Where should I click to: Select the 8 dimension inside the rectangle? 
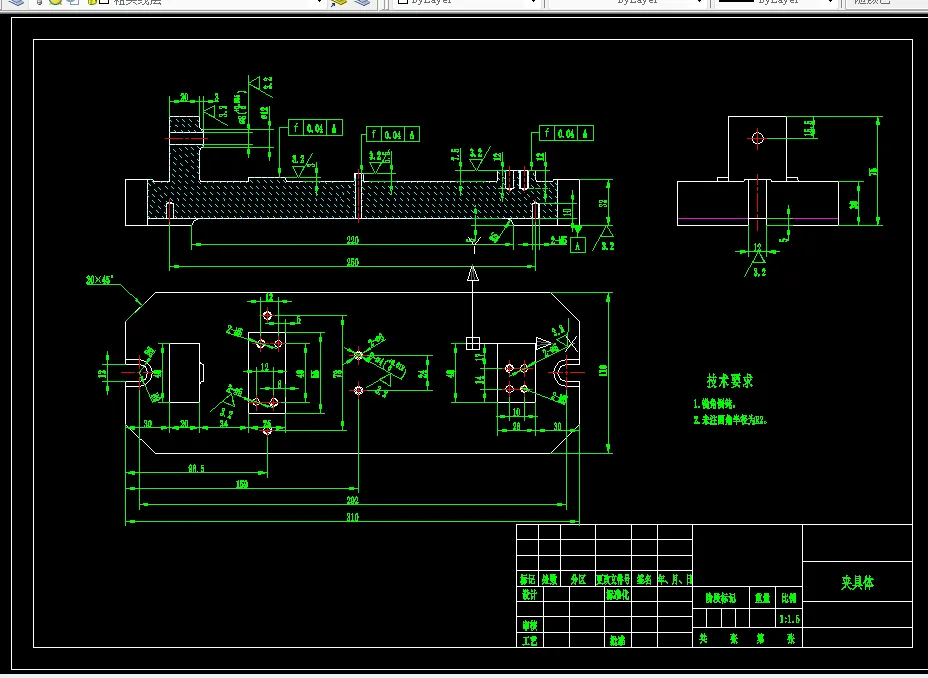click(279, 384)
